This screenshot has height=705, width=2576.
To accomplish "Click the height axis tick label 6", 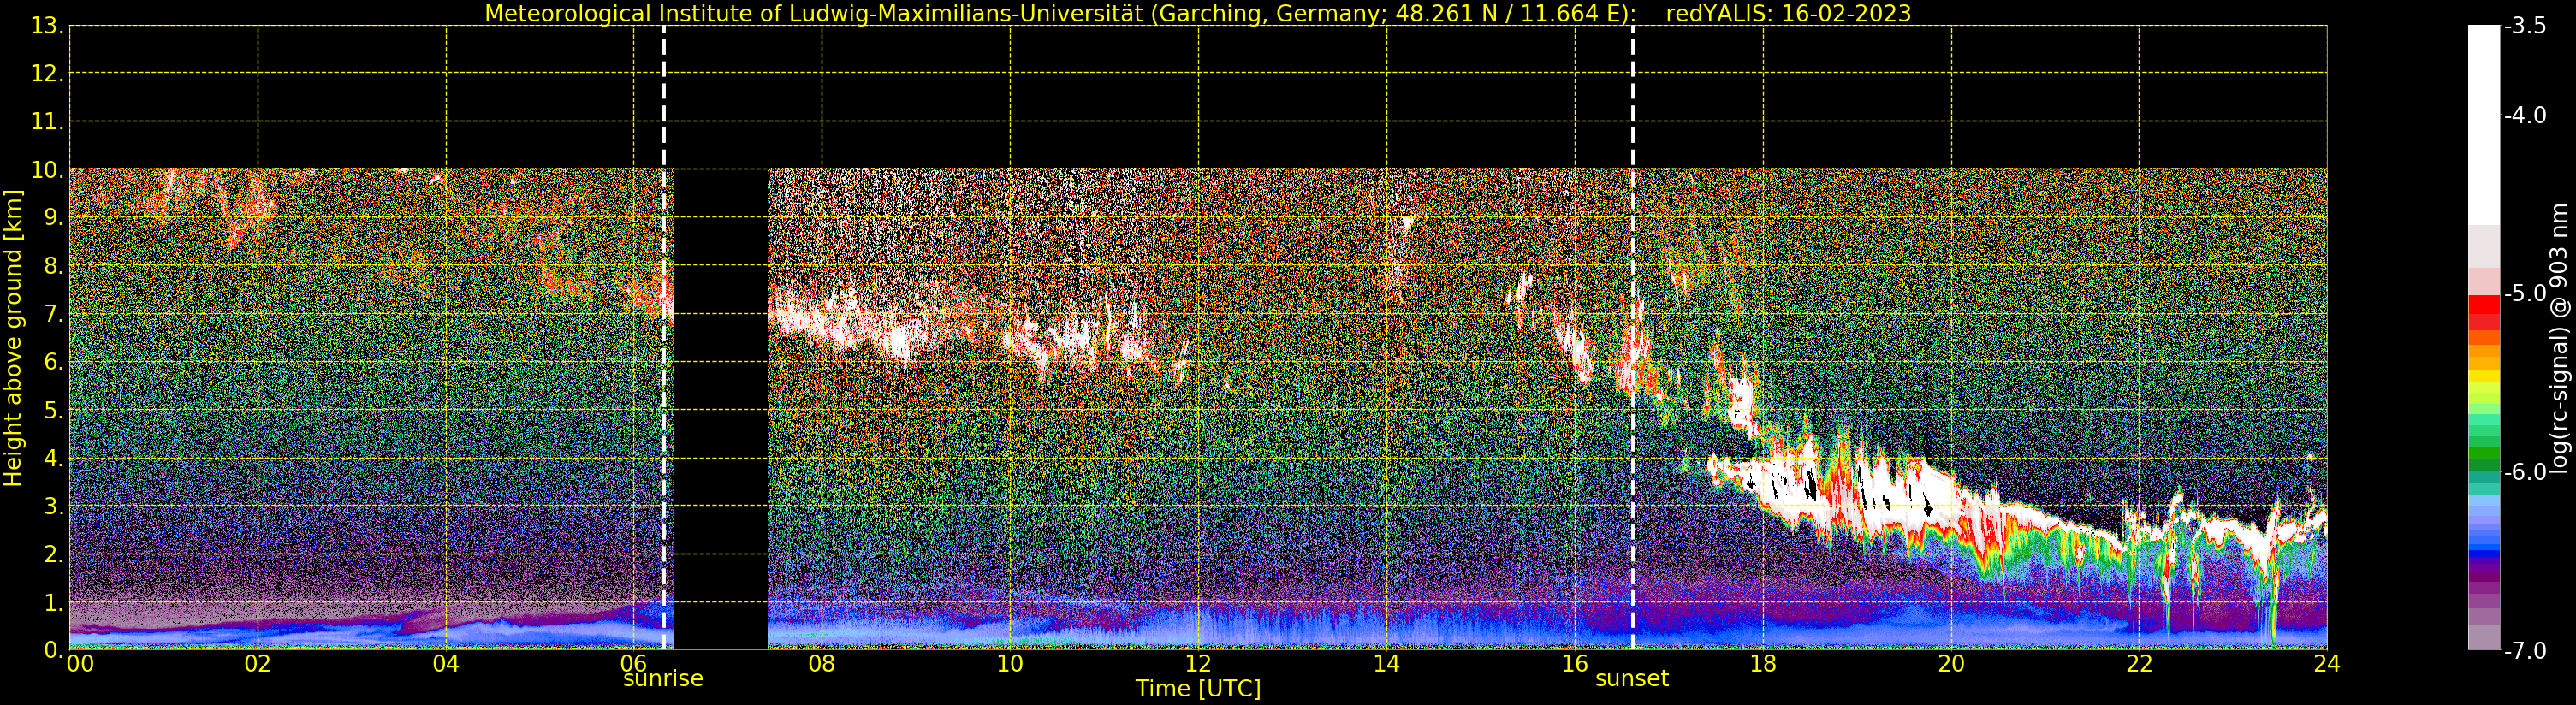I will [x=53, y=362].
